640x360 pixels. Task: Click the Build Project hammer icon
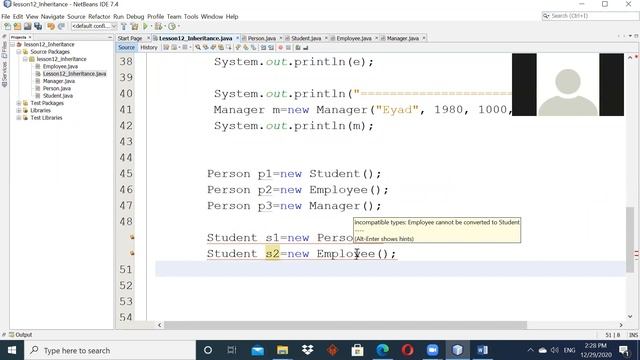[x=124, y=27]
